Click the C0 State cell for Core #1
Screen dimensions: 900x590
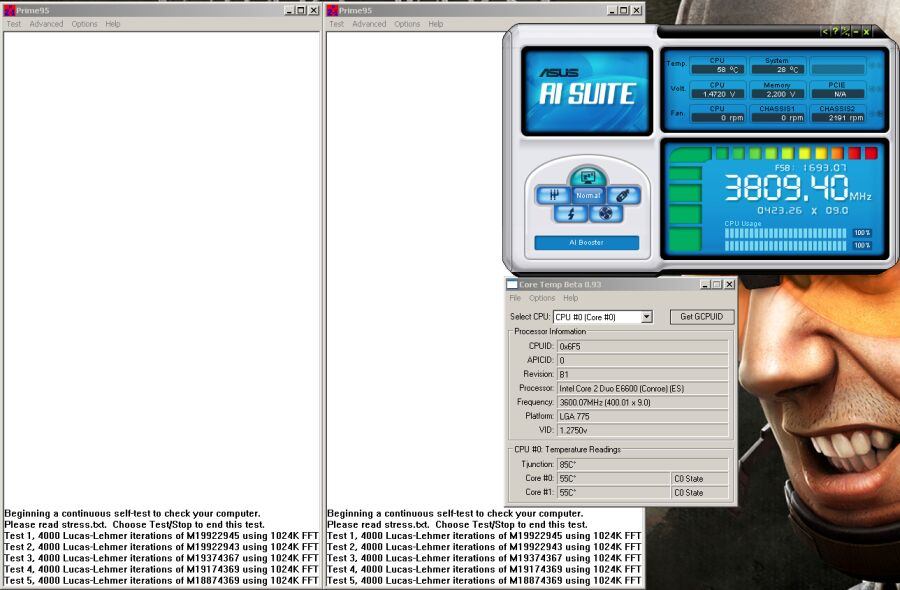click(x=700, y=492)
